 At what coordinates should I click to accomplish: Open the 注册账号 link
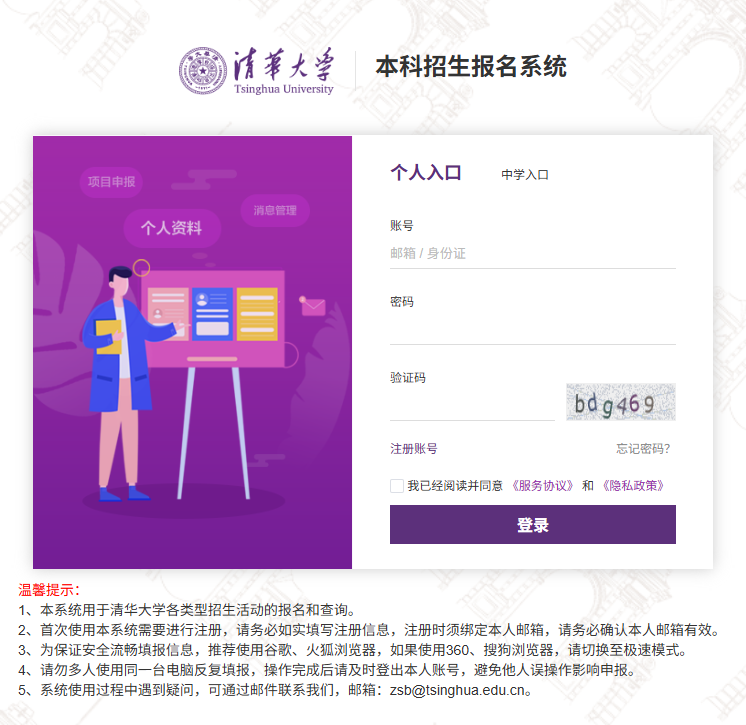(x=413, y=449)
